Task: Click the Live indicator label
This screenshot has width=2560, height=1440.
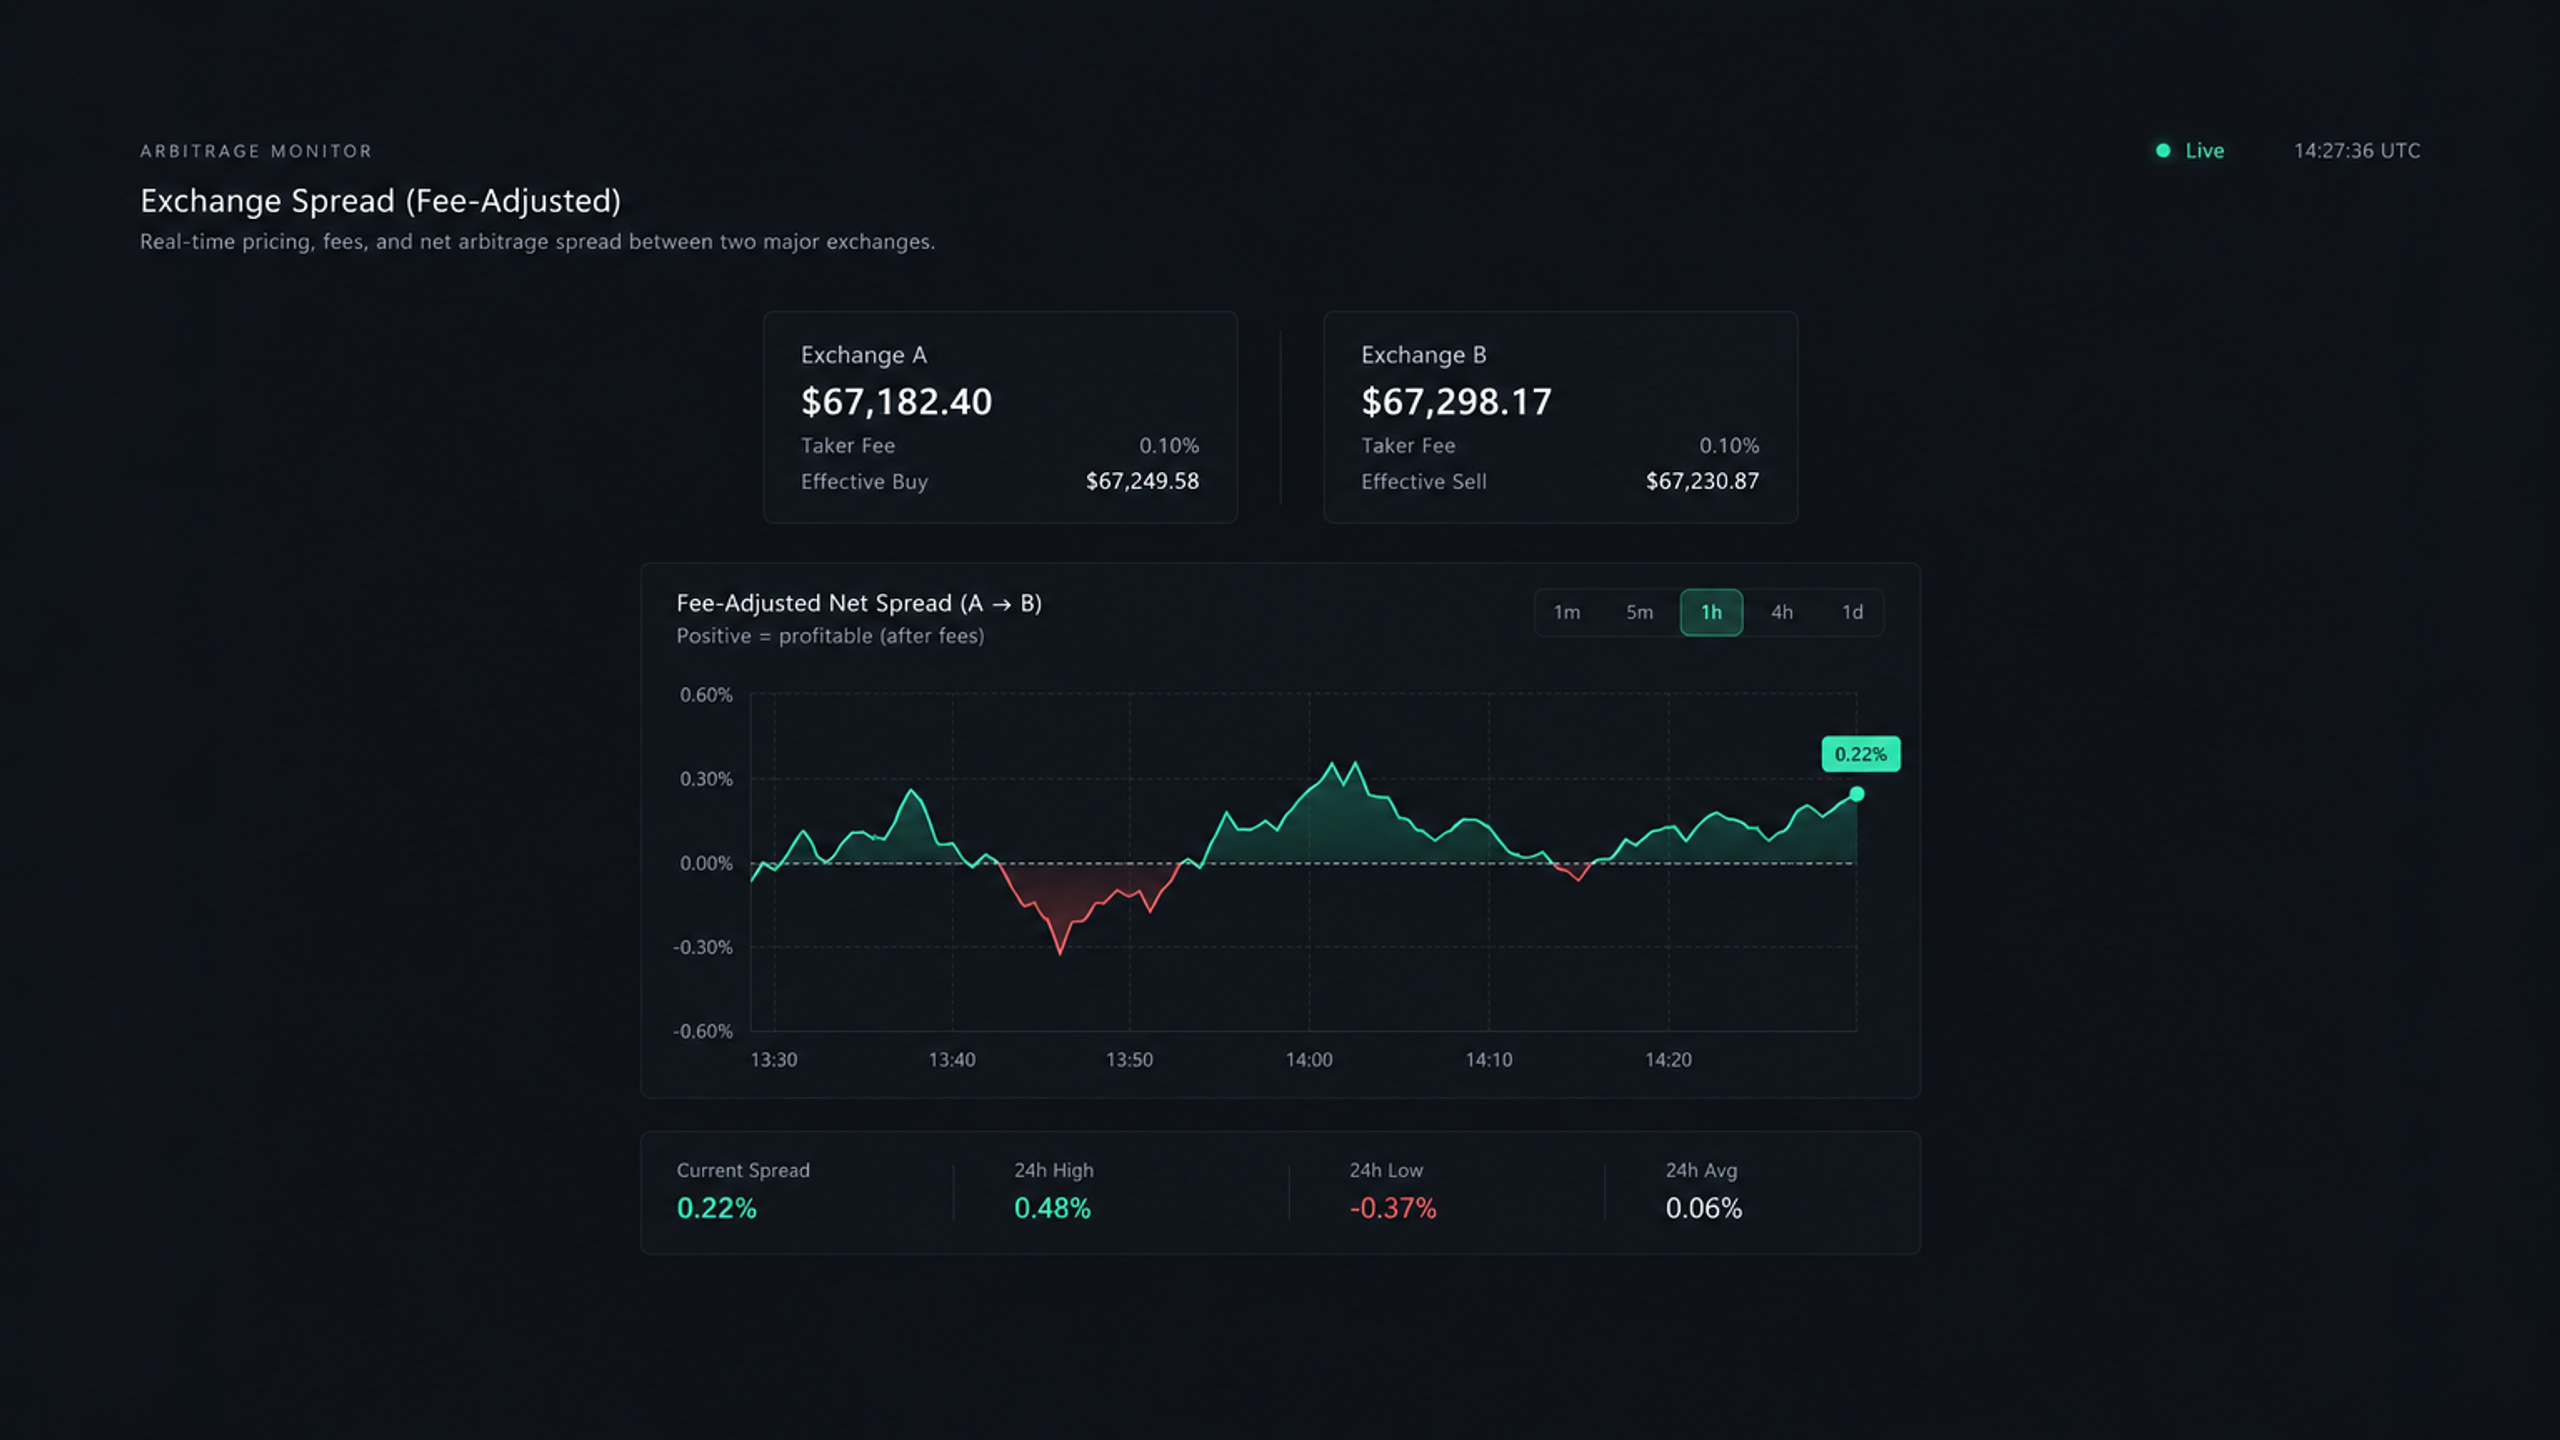Action: tap(2204, 151)
